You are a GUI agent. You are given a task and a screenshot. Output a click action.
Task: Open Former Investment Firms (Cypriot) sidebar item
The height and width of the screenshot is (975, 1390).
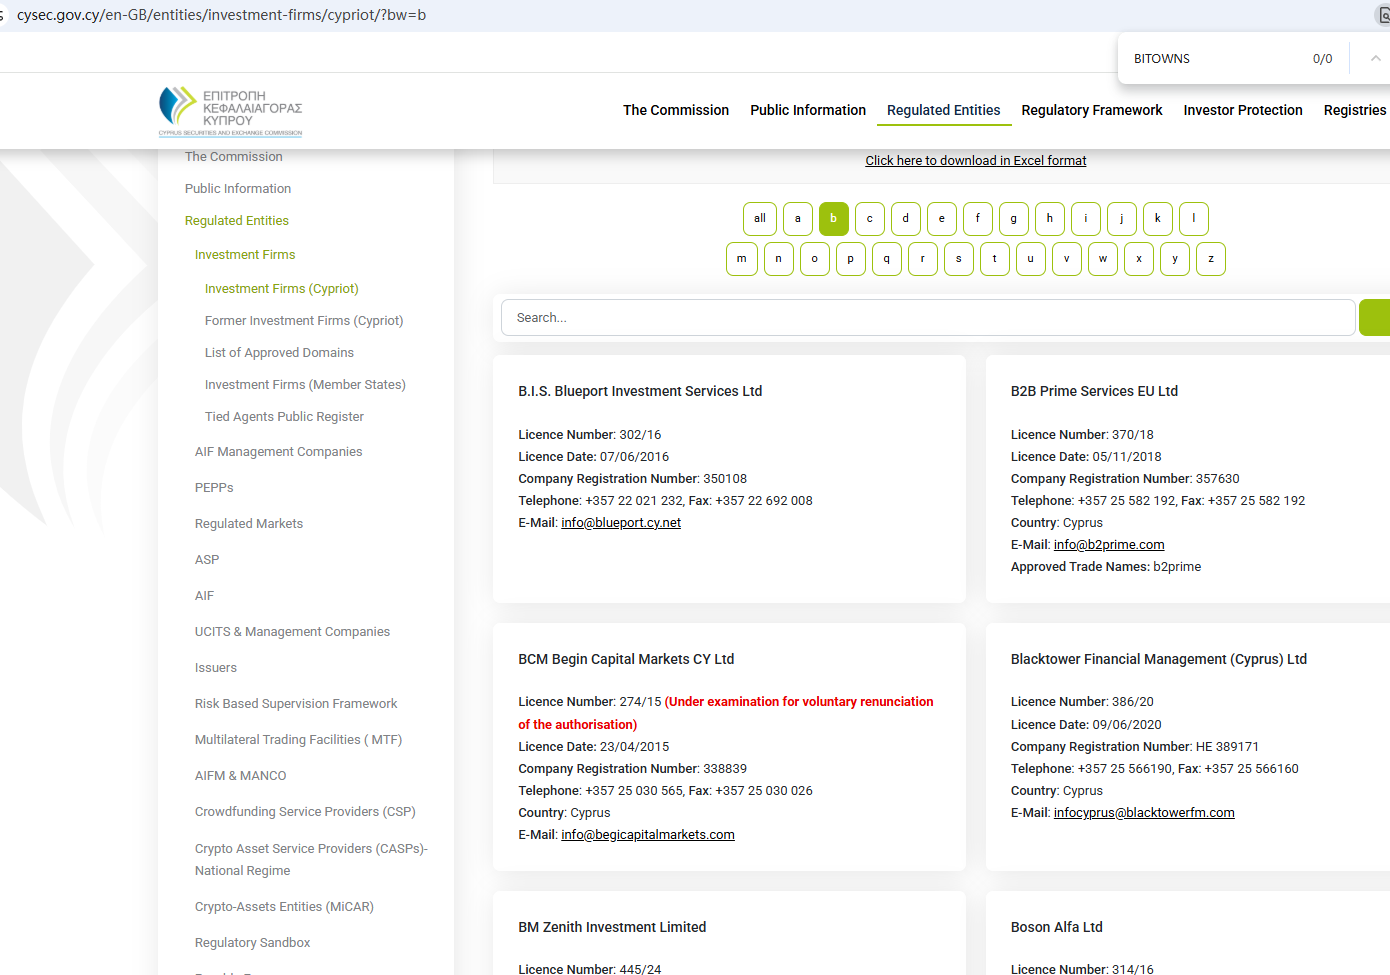304,321
